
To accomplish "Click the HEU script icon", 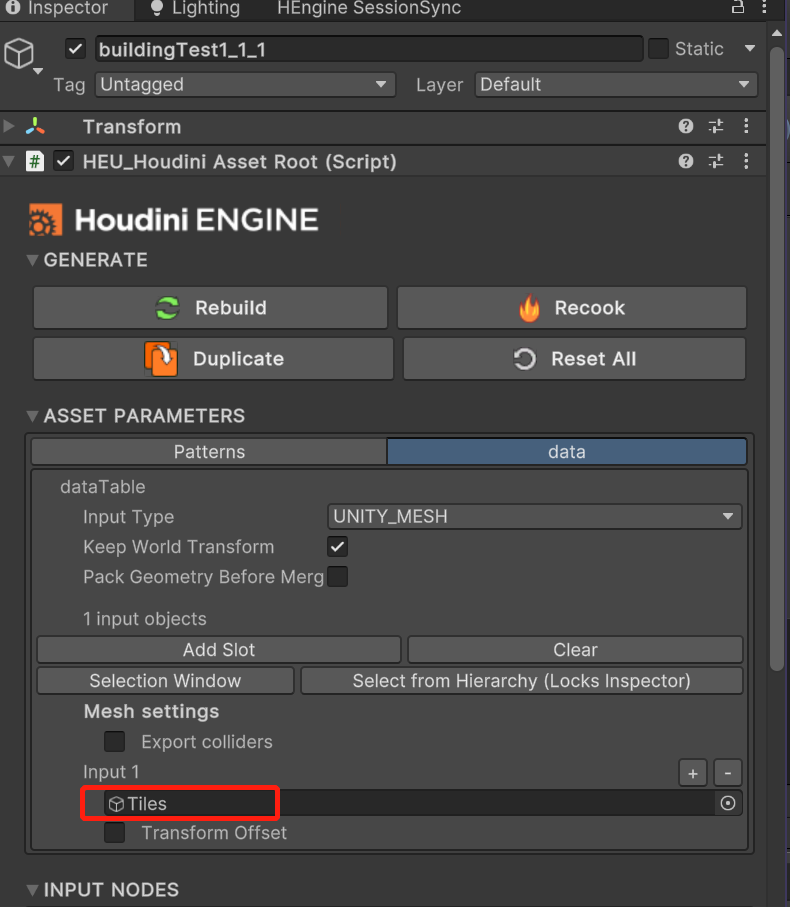I will click(x=35, y=161).
